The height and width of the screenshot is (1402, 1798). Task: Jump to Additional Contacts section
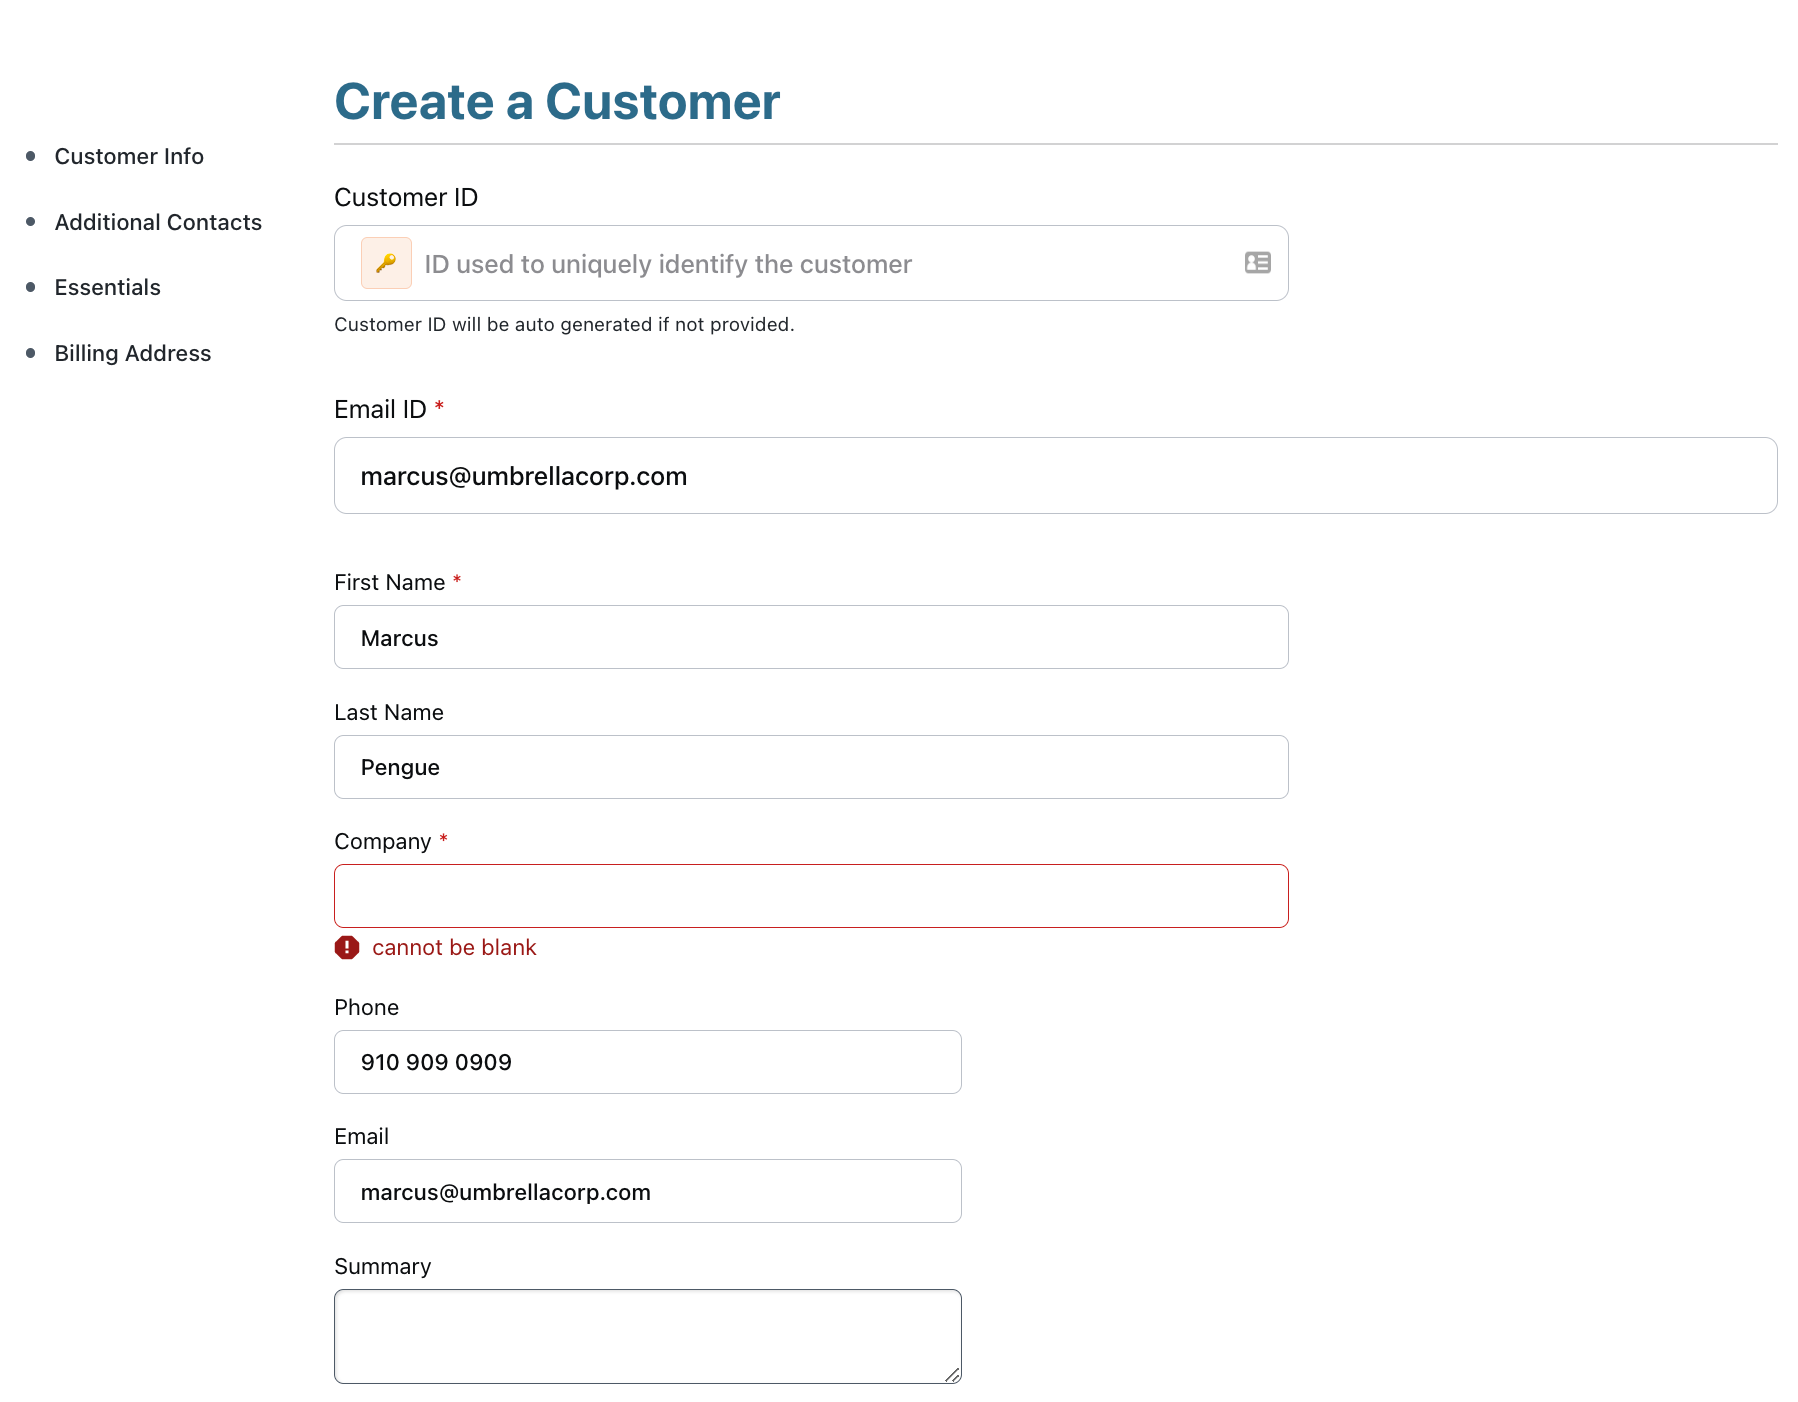click(158, 222)
